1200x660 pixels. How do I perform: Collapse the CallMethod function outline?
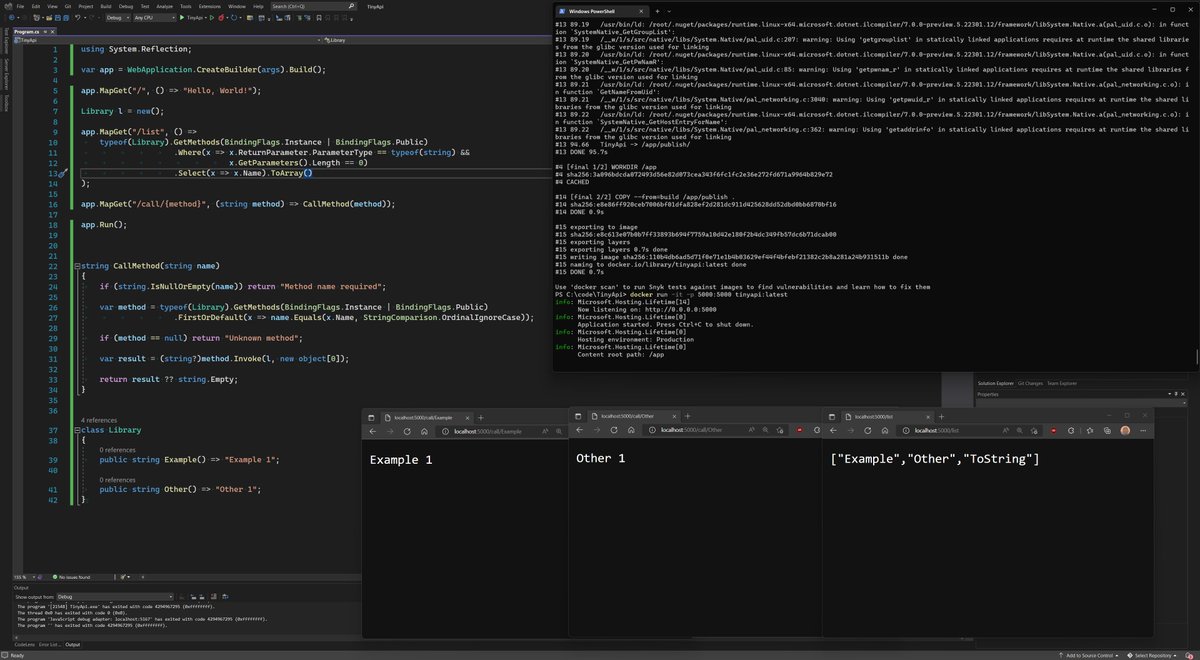coord(77,266)
